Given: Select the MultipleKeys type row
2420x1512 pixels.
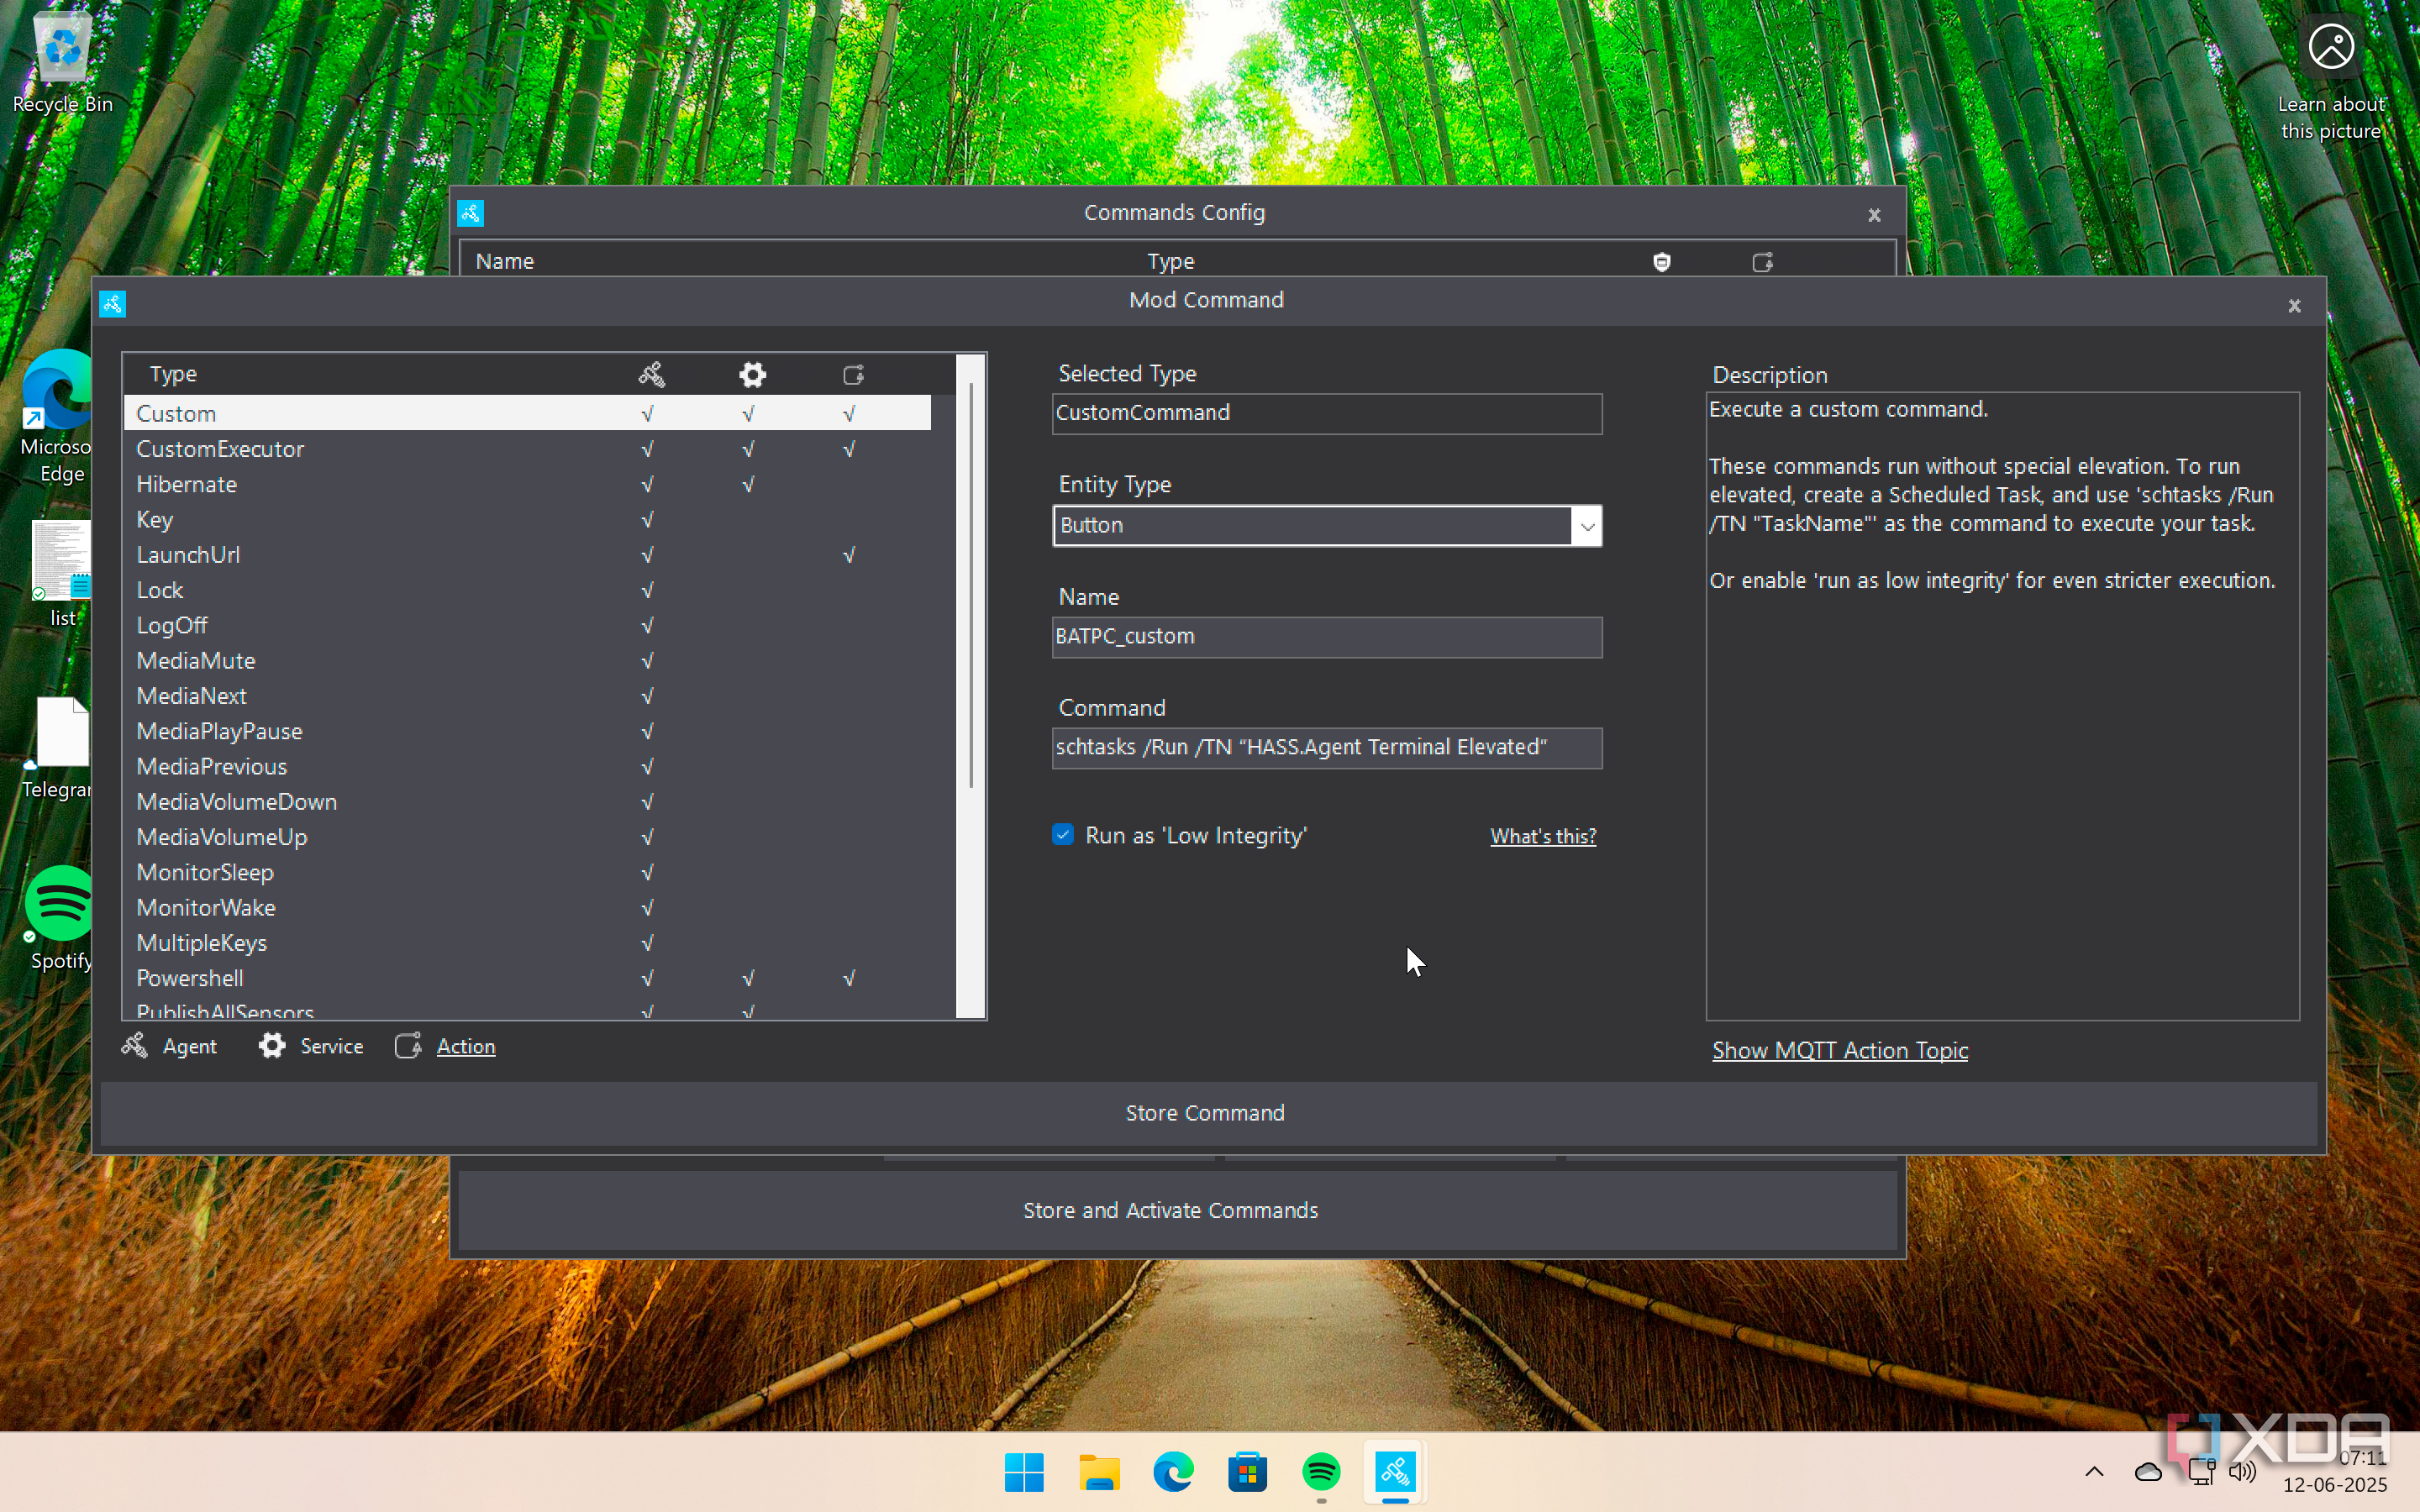Looking at the screenshot, I should [528, 943].
